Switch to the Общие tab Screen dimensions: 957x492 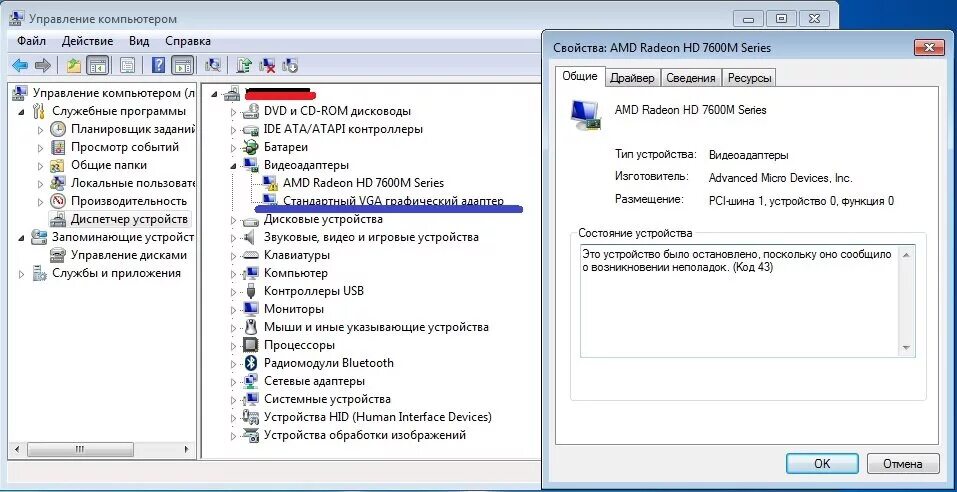[x=580, y=76]
